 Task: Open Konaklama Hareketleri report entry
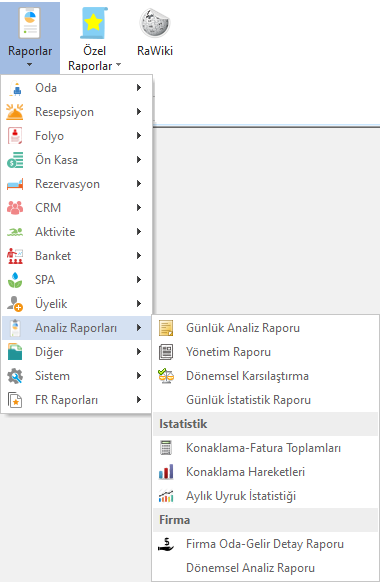[x=266, y=472]
